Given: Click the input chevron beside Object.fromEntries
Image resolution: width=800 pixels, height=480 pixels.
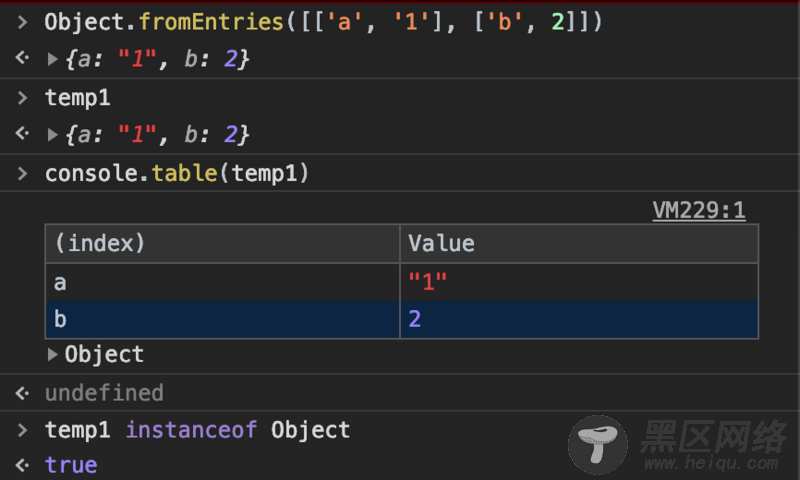Looking at the screenshot, I should [22, 22].
